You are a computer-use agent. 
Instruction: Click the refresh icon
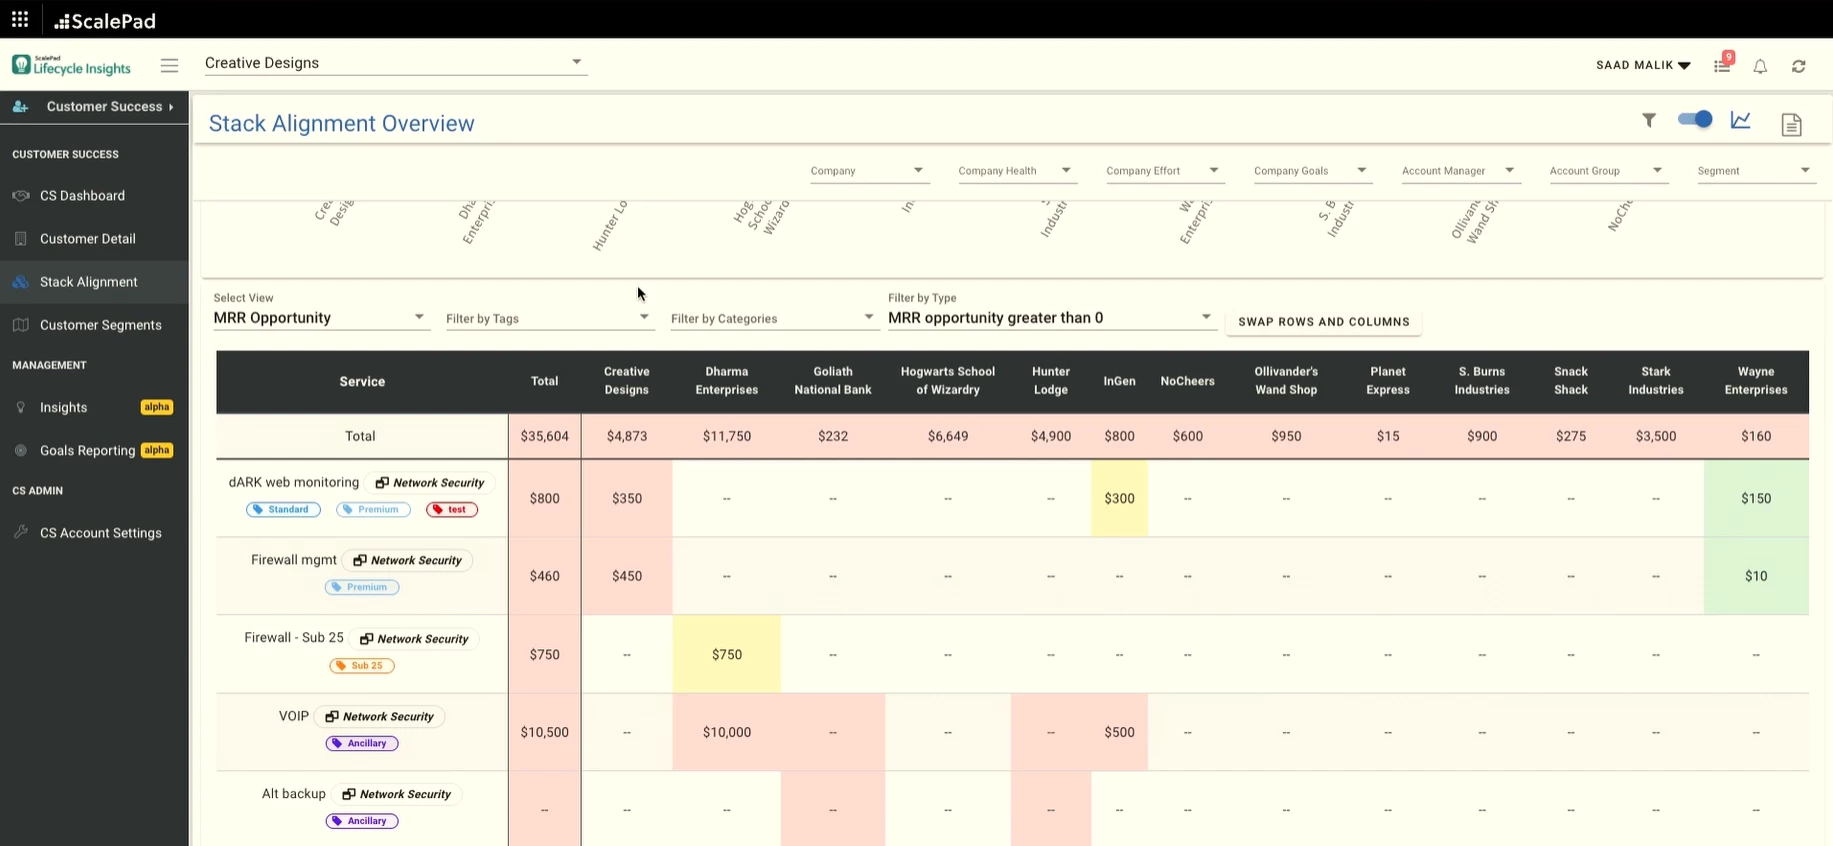tap(1798, 66)
